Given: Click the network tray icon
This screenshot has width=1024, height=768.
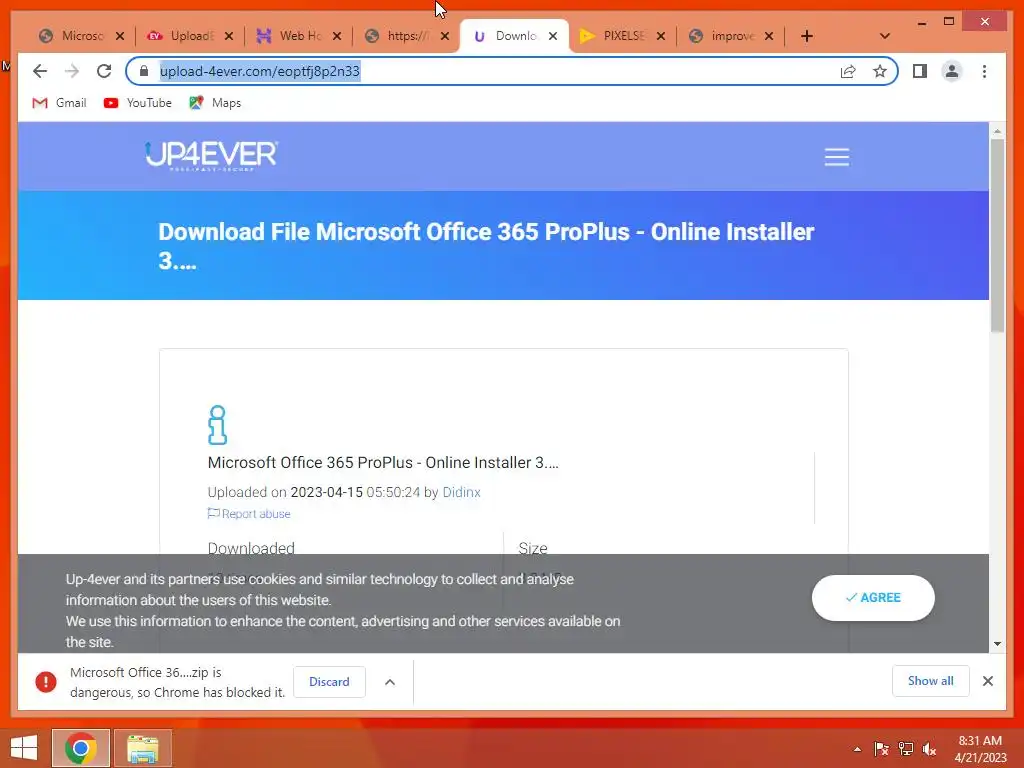Looking at the screenshot, I should pyautogui.click(x=906, y=749).
